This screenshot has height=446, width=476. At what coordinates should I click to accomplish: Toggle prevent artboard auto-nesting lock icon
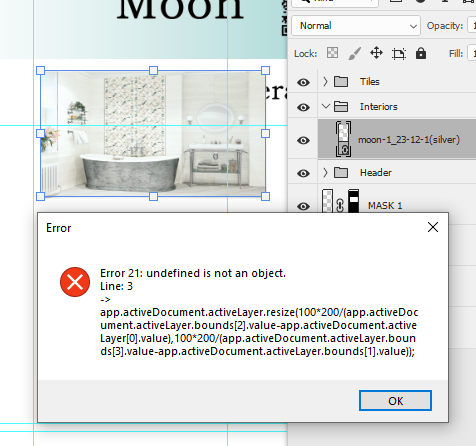(399, 53)
